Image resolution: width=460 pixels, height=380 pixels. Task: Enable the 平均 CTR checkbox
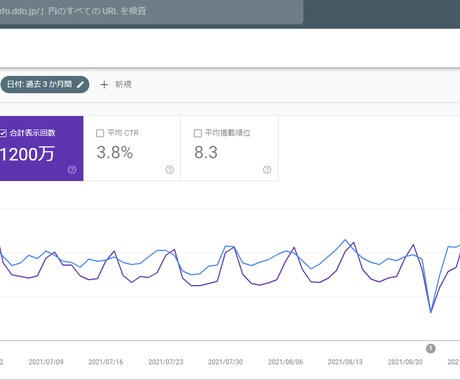coord(100,133)
